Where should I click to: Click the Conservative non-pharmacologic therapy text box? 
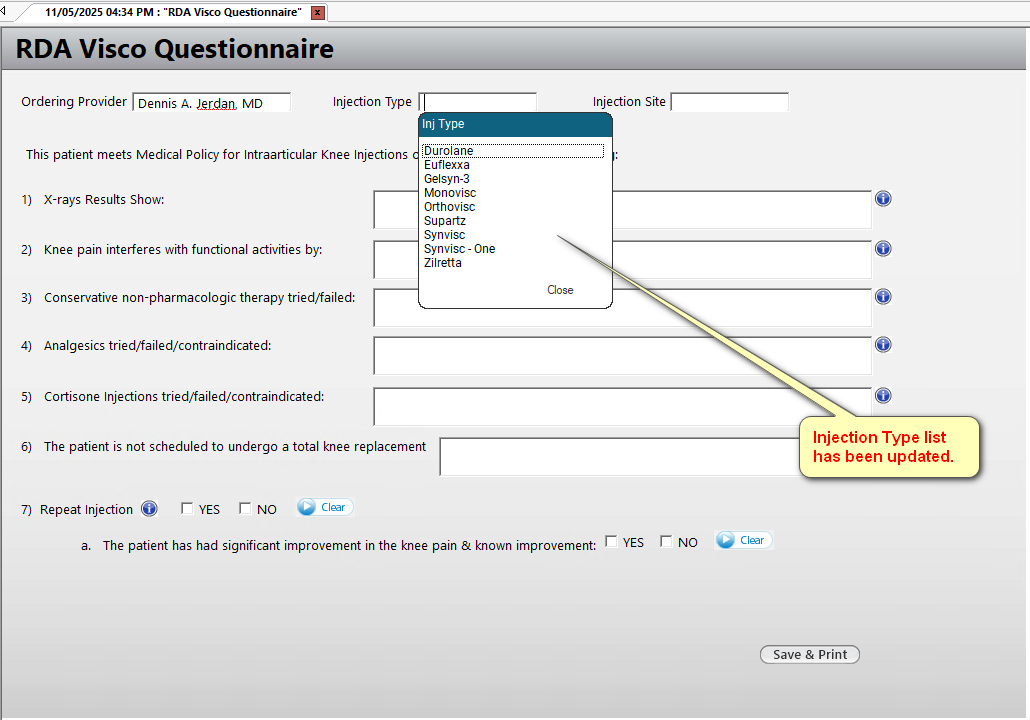point(623,307)
